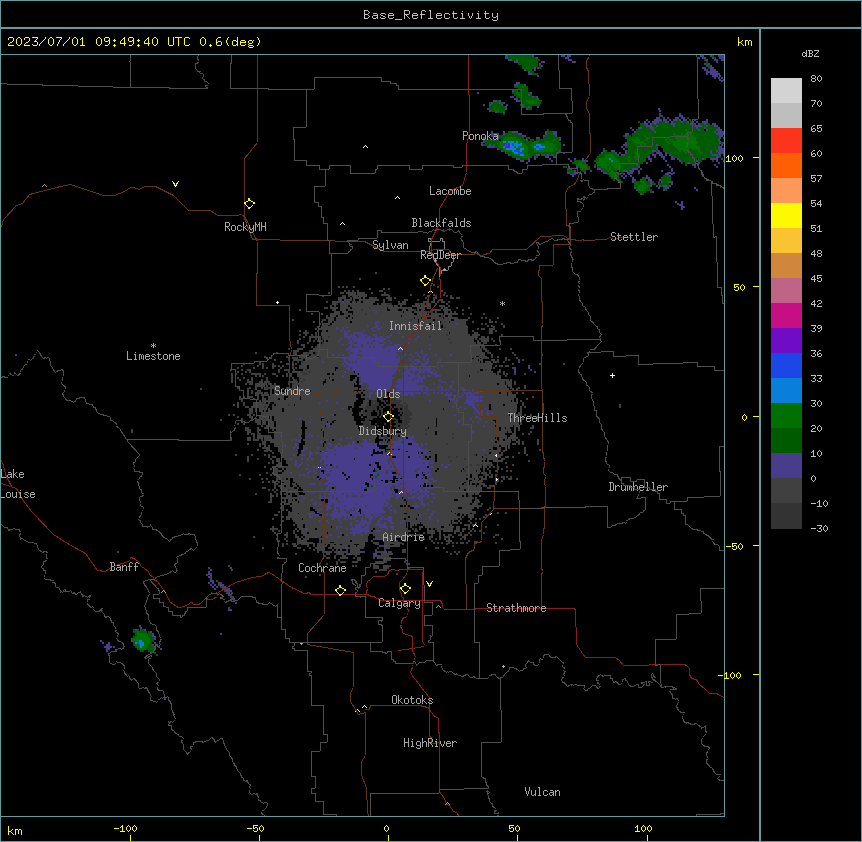Image resolution: width=862 pixels, height=842 pixels.
Task: Click the magenta 39 dBZ legend swatch
Action: point(786,315)
